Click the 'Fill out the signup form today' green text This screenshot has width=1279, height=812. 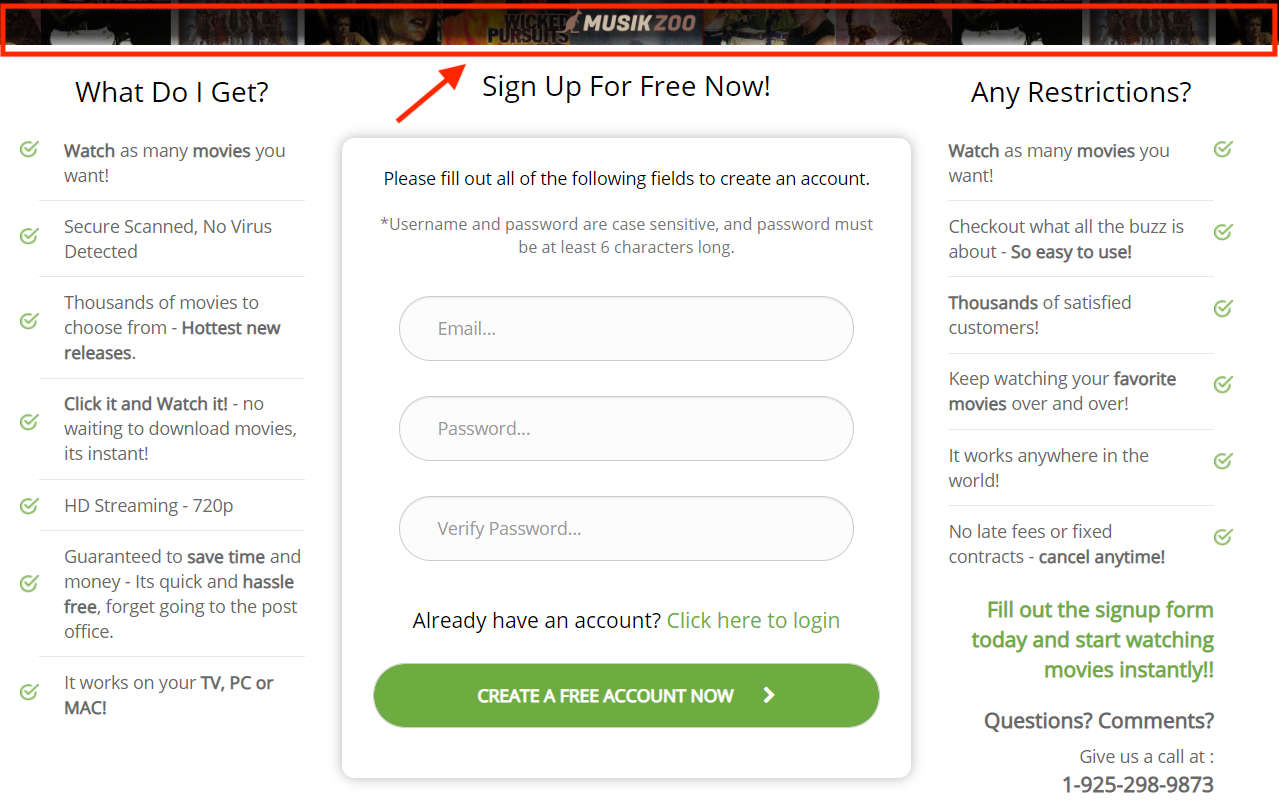1092,639
